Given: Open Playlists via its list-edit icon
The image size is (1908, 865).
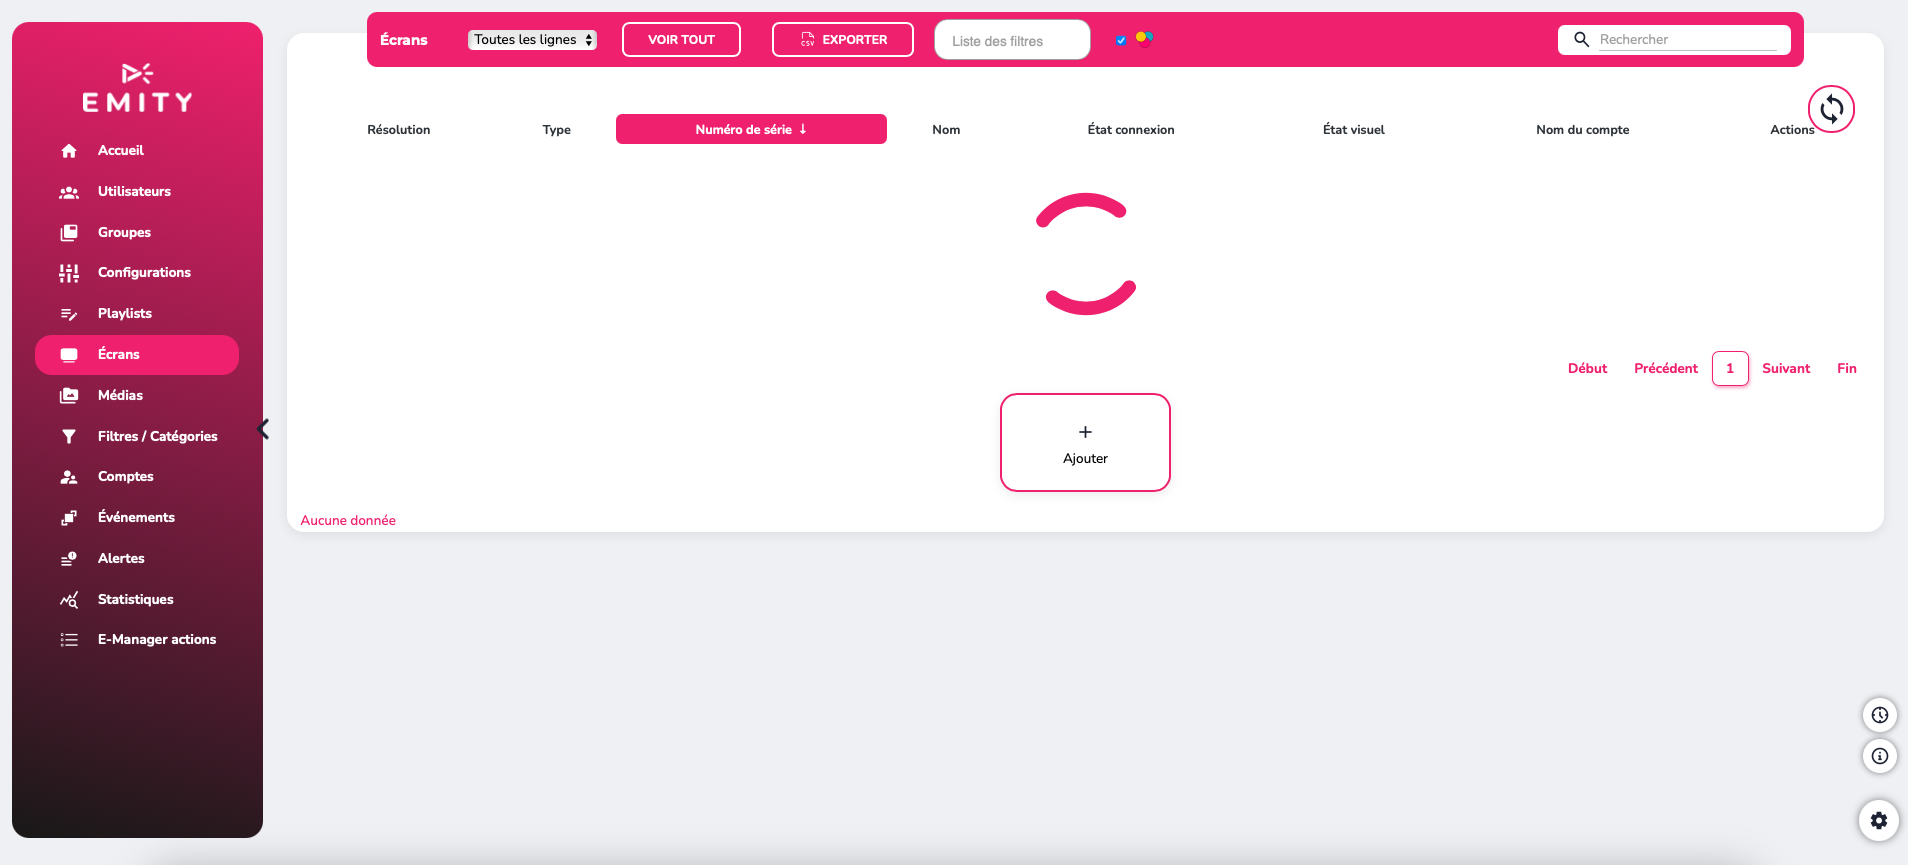Looking at the screenshot, I should click(69, 314).
